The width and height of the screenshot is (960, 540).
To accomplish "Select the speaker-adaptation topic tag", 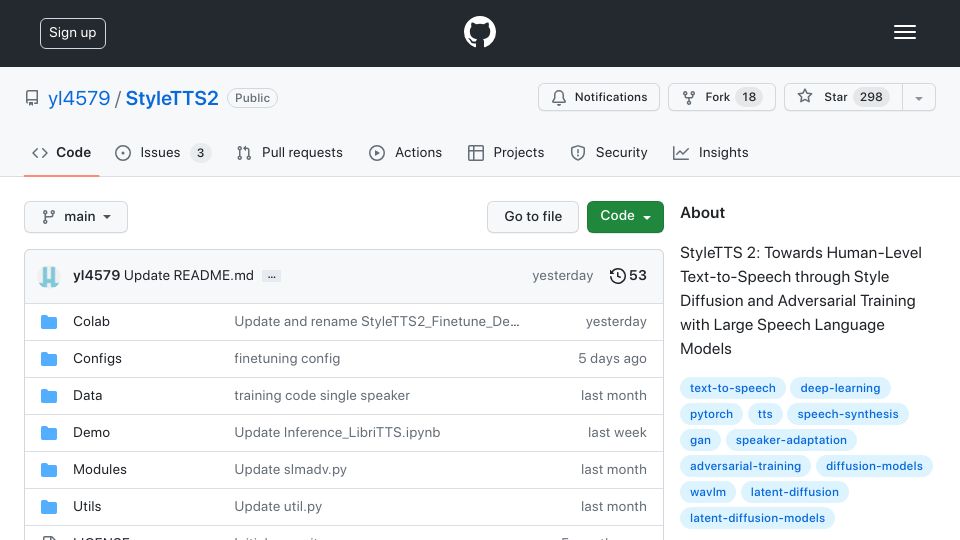I will tap(791, 440).
